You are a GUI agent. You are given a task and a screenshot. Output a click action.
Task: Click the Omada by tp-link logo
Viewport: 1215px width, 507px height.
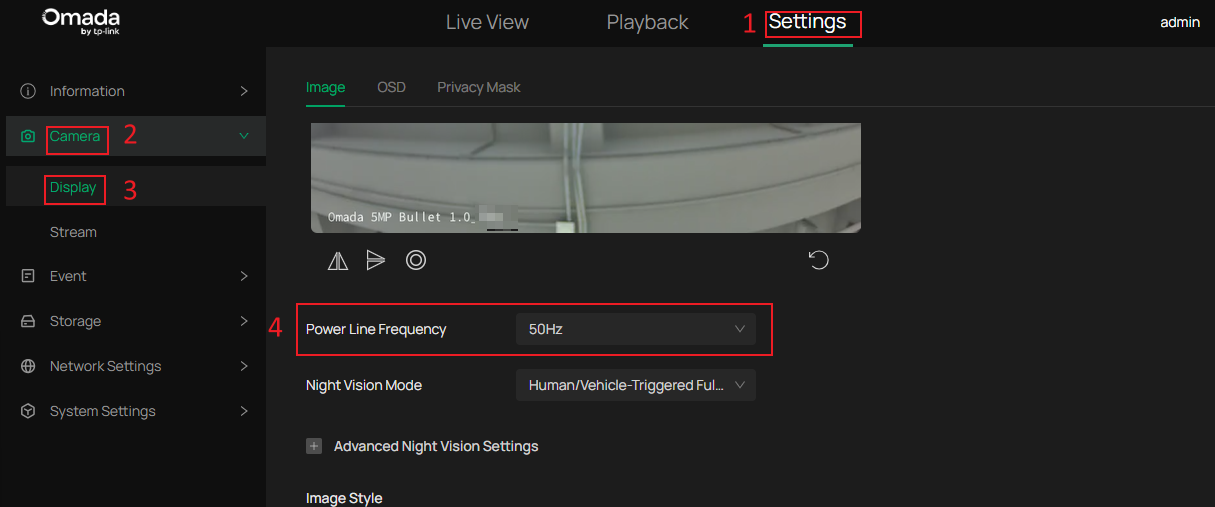tap(82, 22)
